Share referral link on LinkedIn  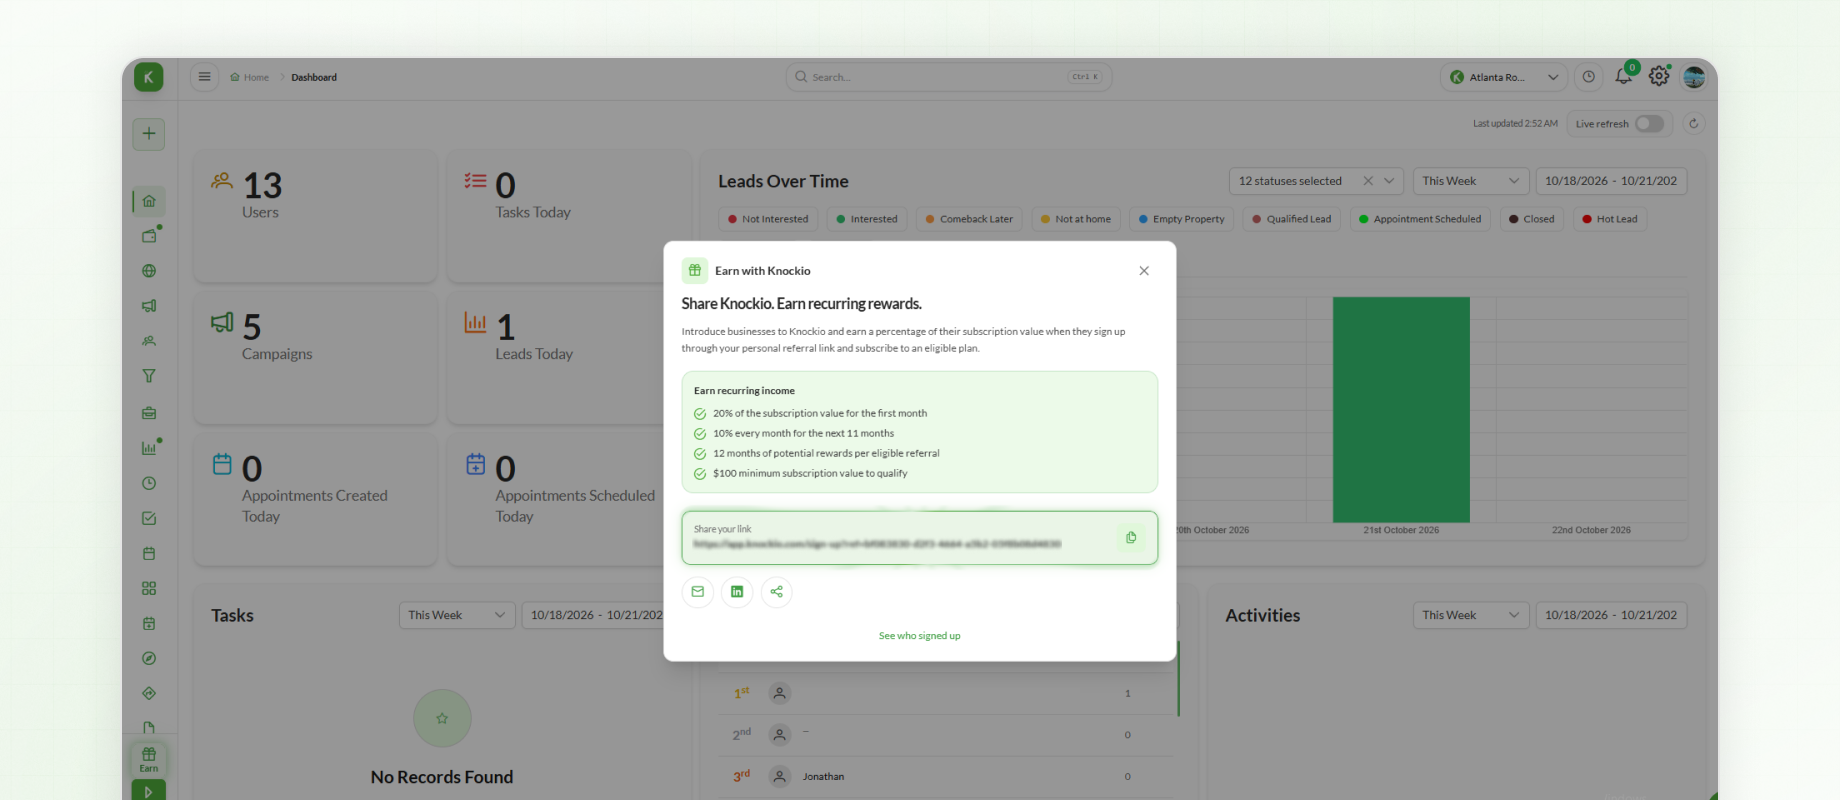pos(737,592)
